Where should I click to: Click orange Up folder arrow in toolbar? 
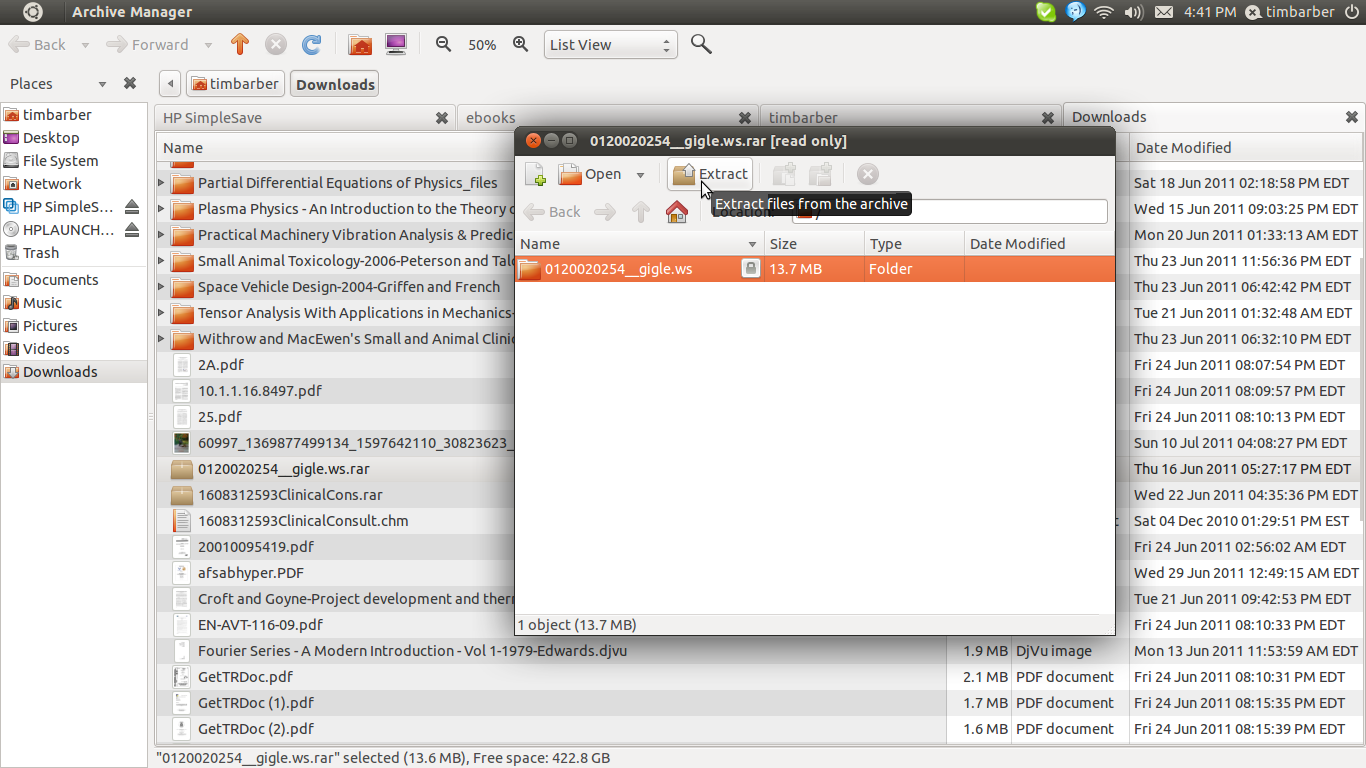(x=240, y=45)
